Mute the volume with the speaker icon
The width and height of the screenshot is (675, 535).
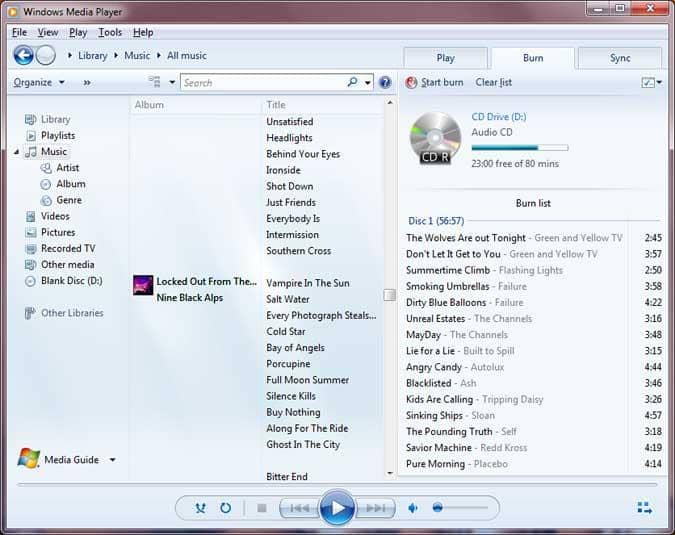[412, 508]
